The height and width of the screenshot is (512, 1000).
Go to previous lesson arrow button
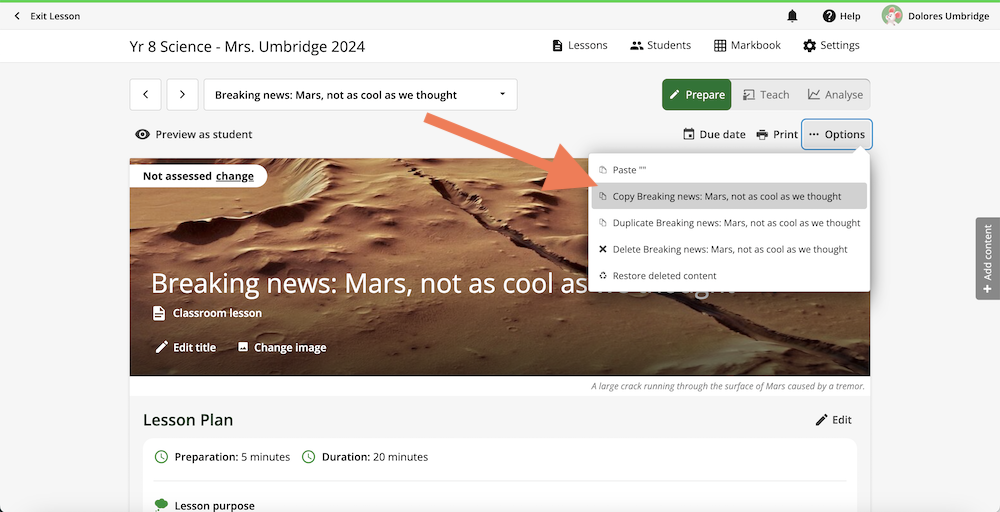tap(145, 95)
